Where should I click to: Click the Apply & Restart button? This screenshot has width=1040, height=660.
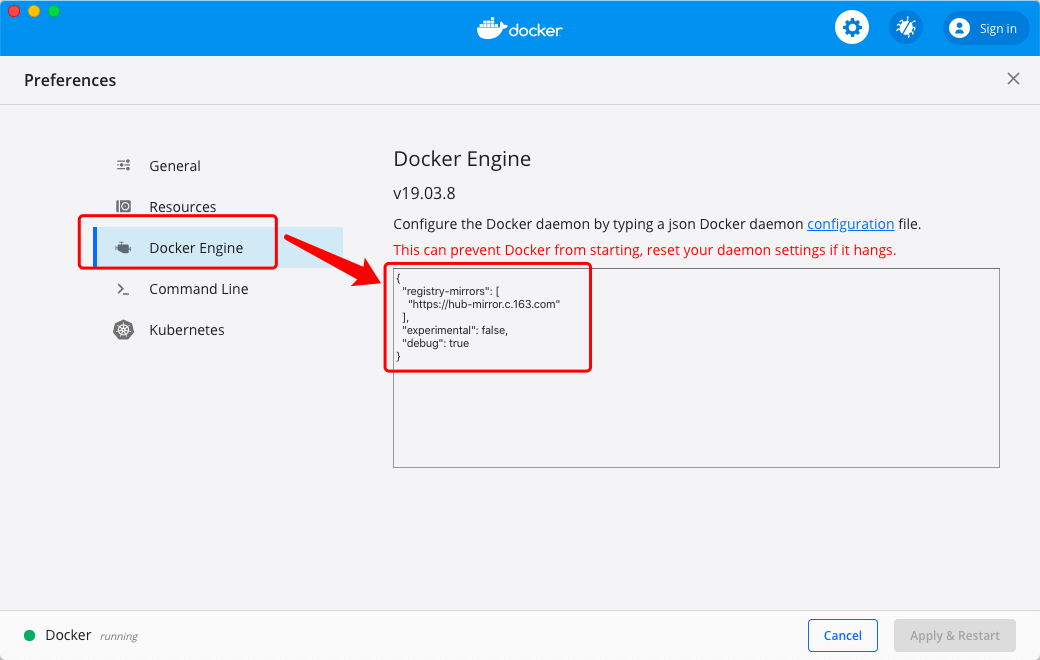coord(954,635)
